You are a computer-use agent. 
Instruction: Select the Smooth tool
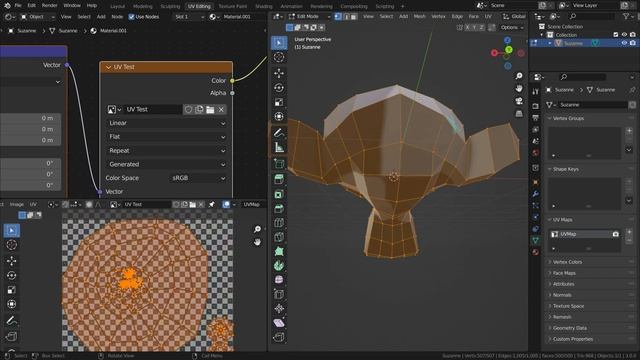[x=279, y=280]
